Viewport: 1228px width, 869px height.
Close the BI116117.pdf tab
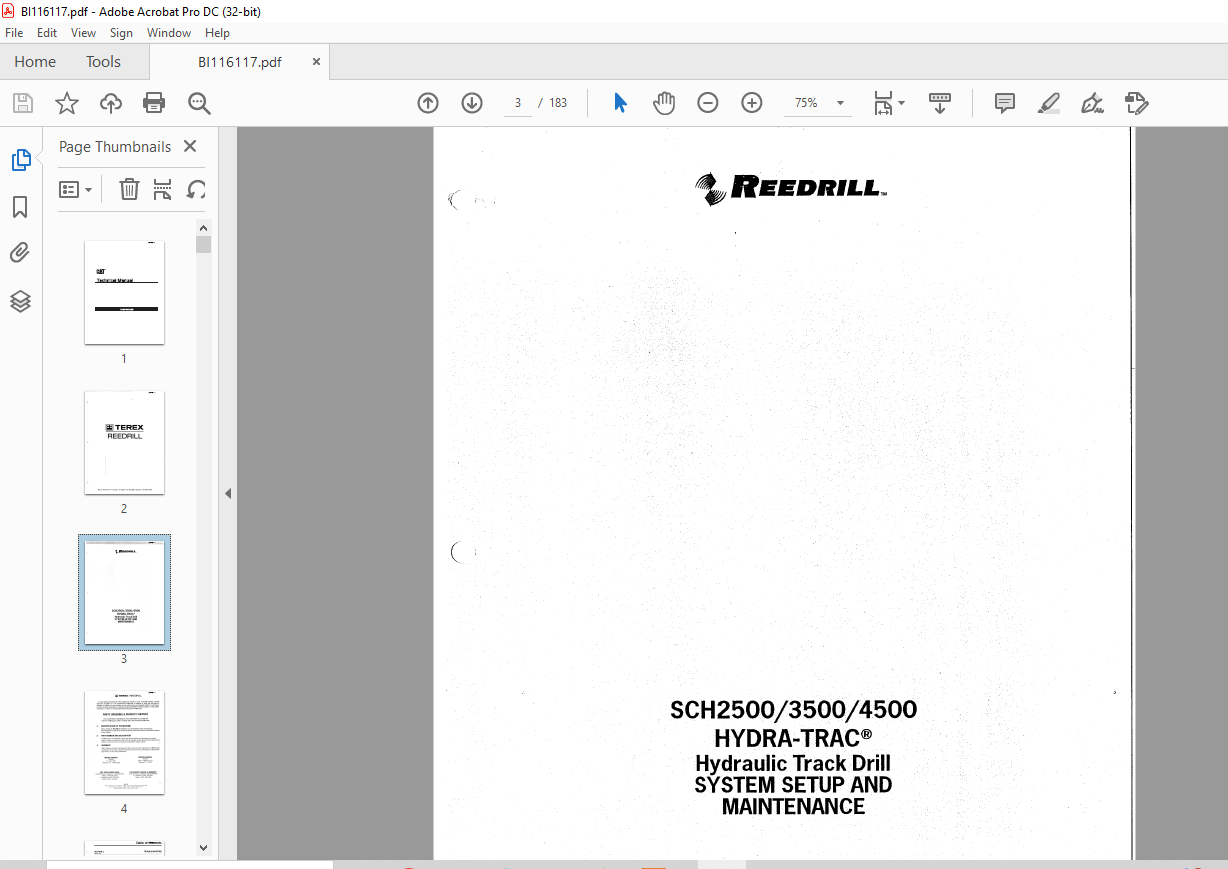317,61
